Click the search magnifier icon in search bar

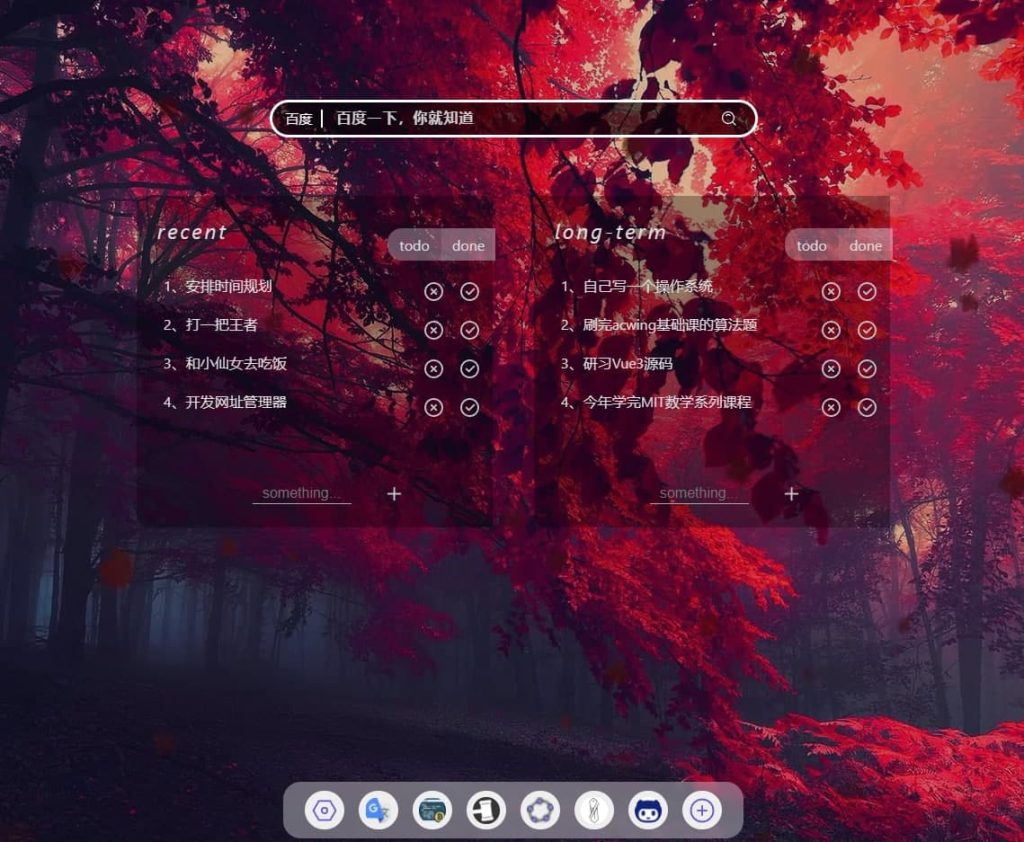729,119
